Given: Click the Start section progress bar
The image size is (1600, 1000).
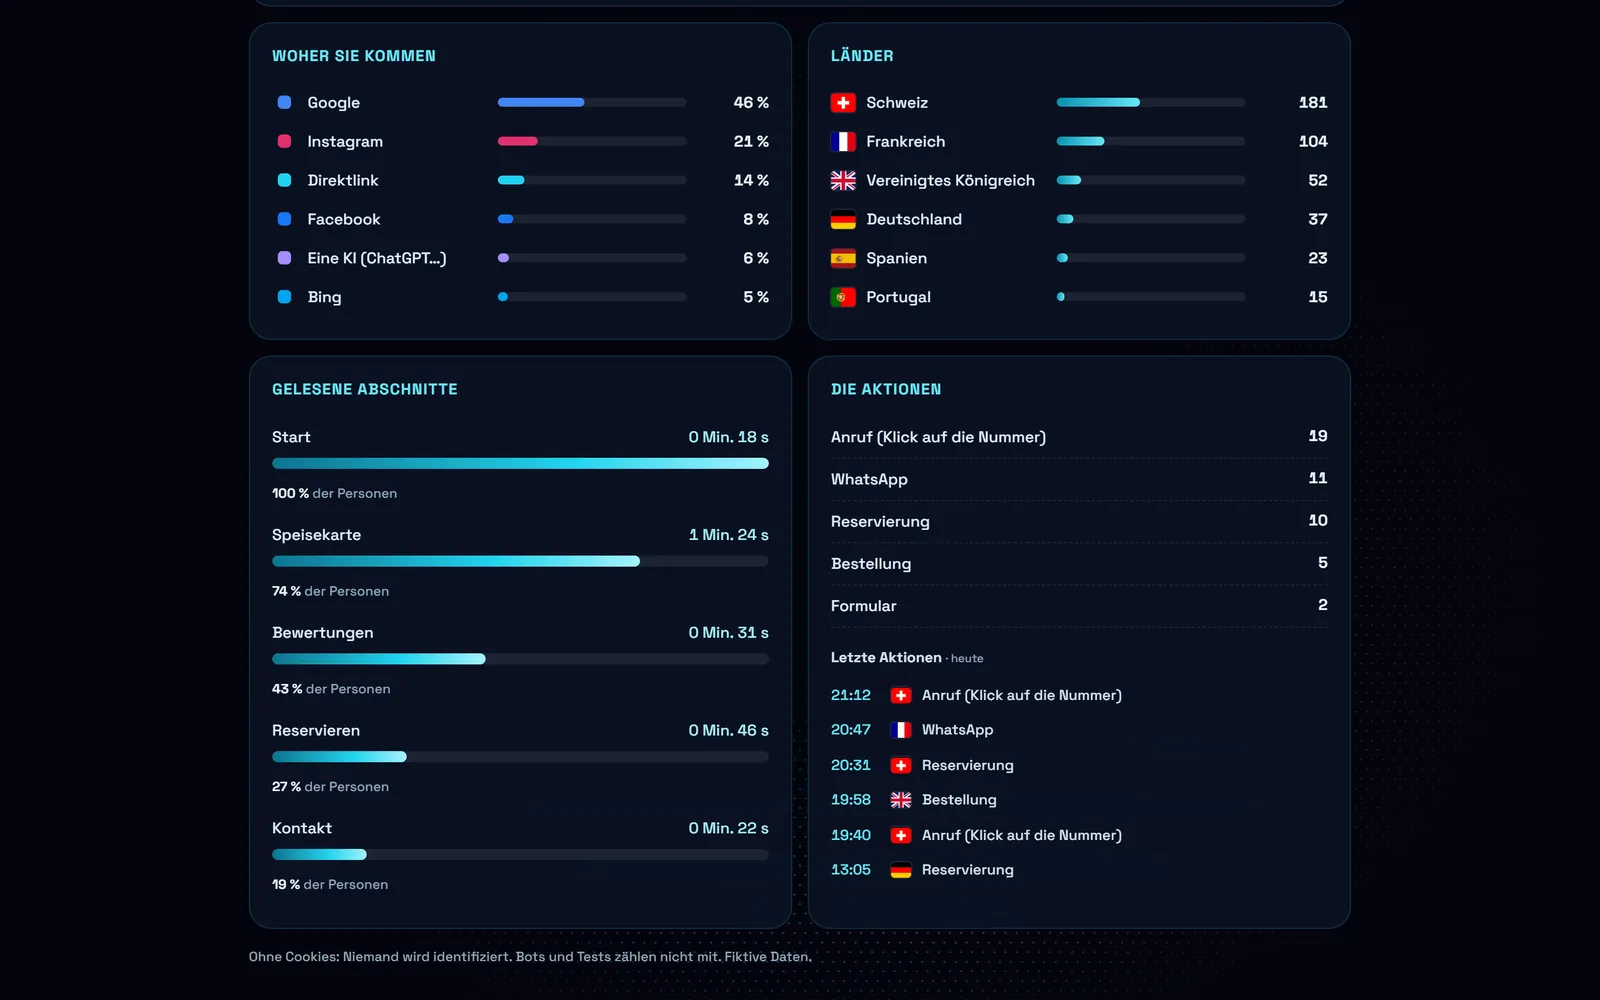Looking at the screenshot, I should 520,464.
